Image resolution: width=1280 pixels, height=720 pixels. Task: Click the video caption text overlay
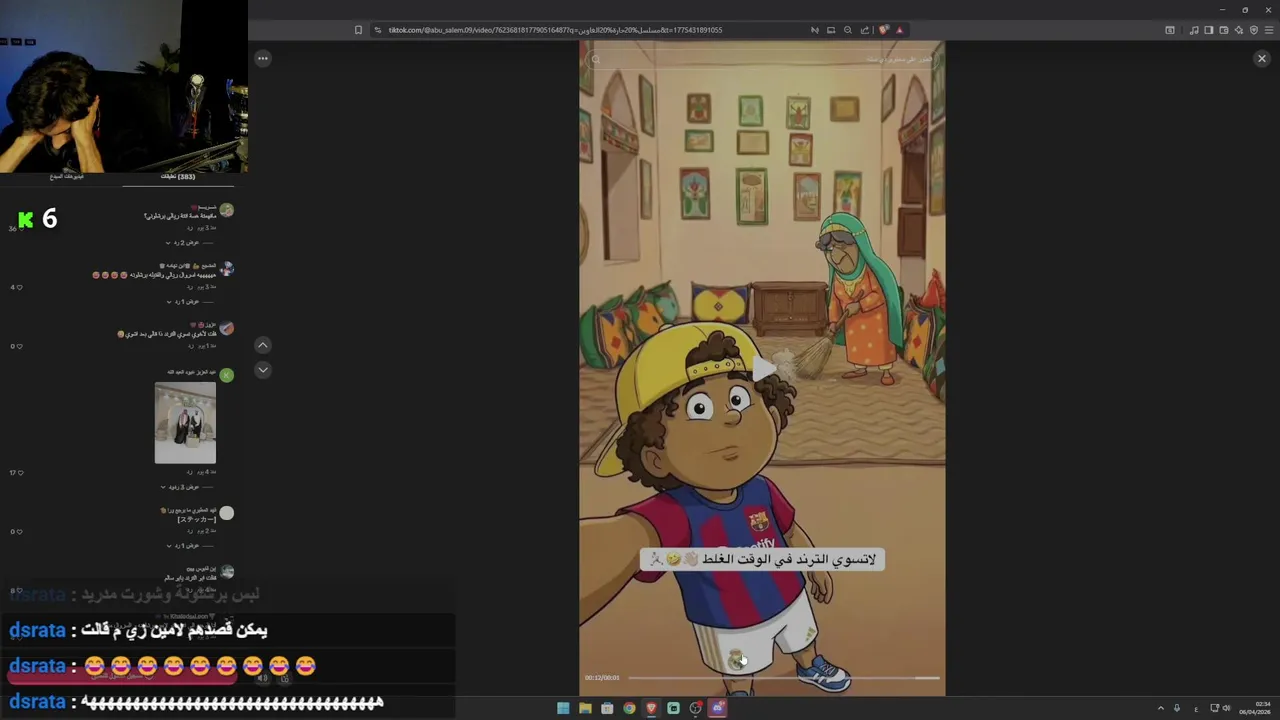pyautogui.click(x=762, y=560)
